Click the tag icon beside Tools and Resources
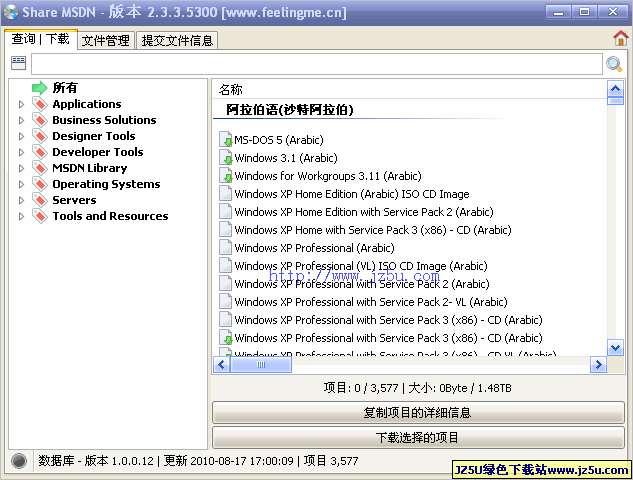The image size is (633, 480). click(40, 216)
